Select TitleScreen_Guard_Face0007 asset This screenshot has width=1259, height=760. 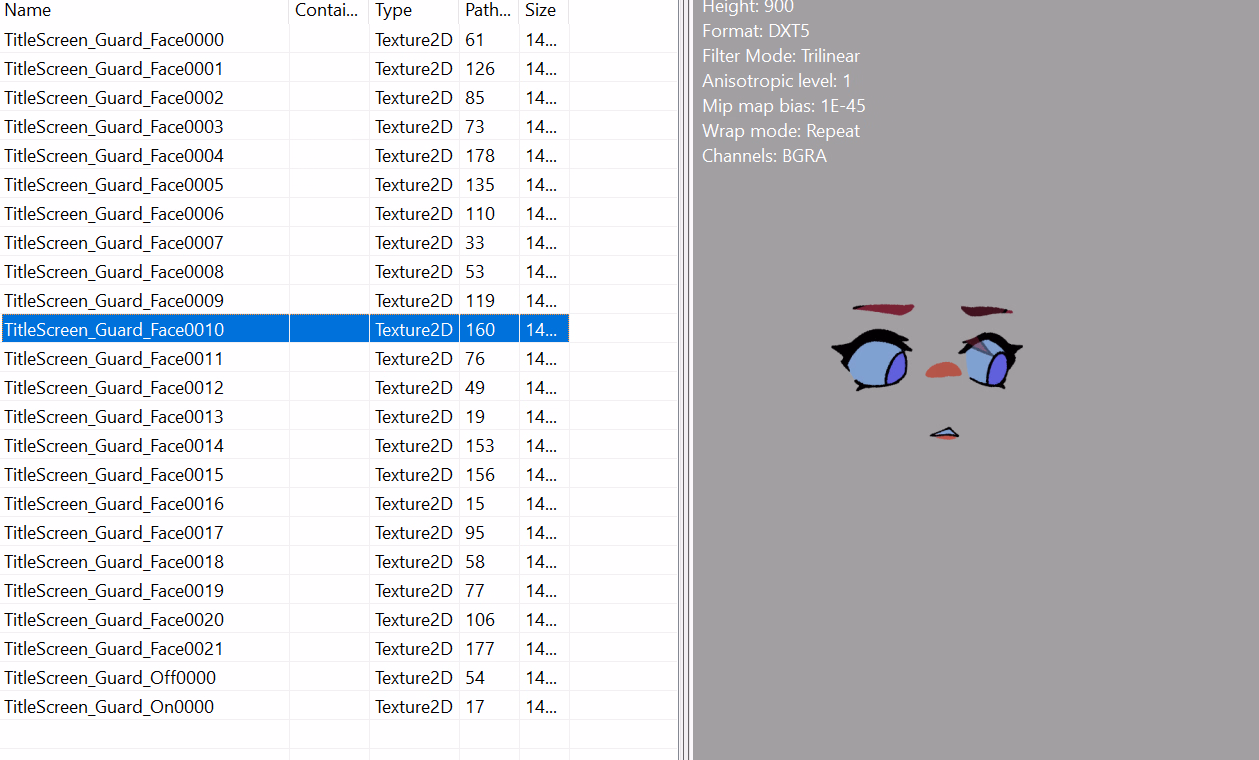[114, 243]
